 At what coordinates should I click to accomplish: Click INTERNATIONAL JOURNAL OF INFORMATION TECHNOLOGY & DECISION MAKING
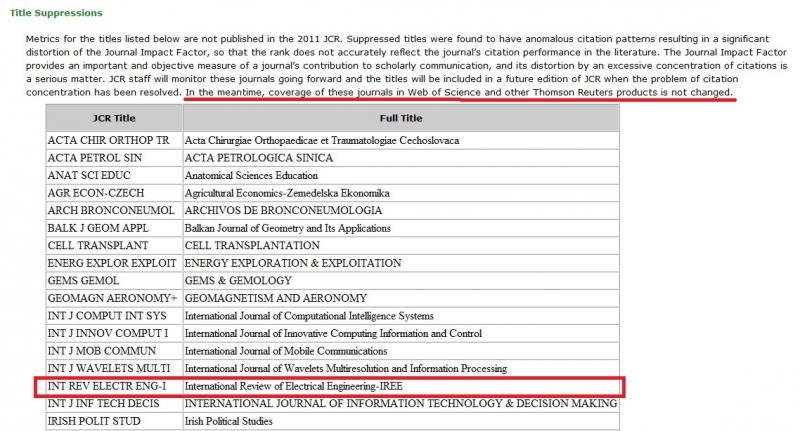click(x=401, y=404)
